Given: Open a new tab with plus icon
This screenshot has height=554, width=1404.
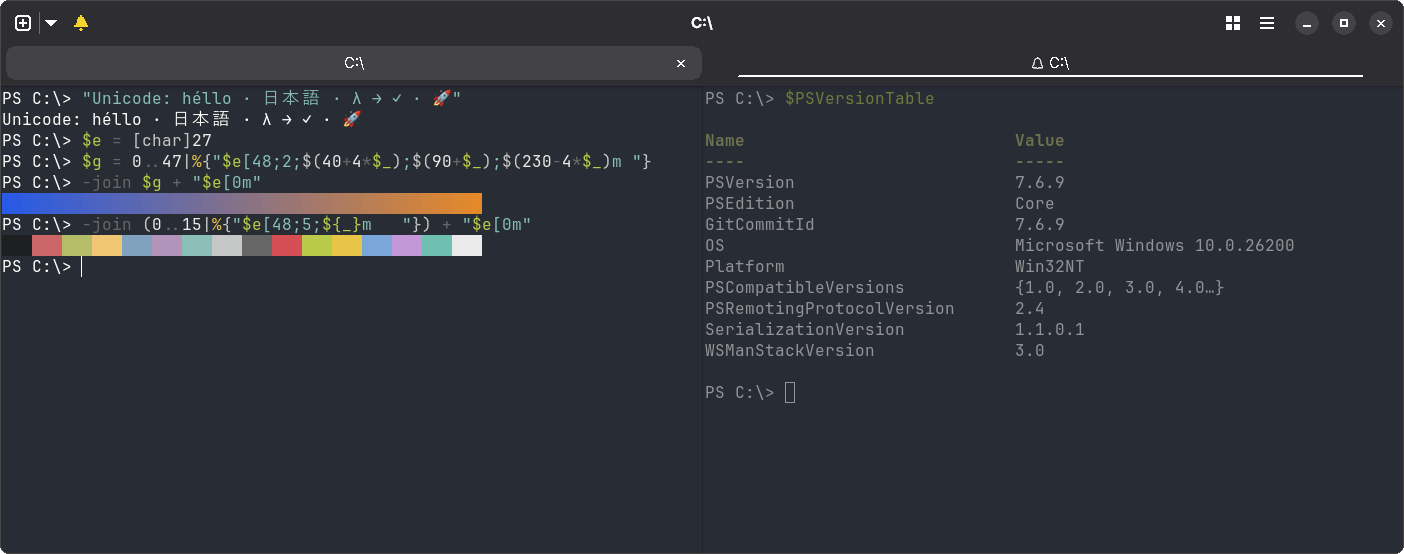Looking at the screenshot, I should [x=23, y=23].
